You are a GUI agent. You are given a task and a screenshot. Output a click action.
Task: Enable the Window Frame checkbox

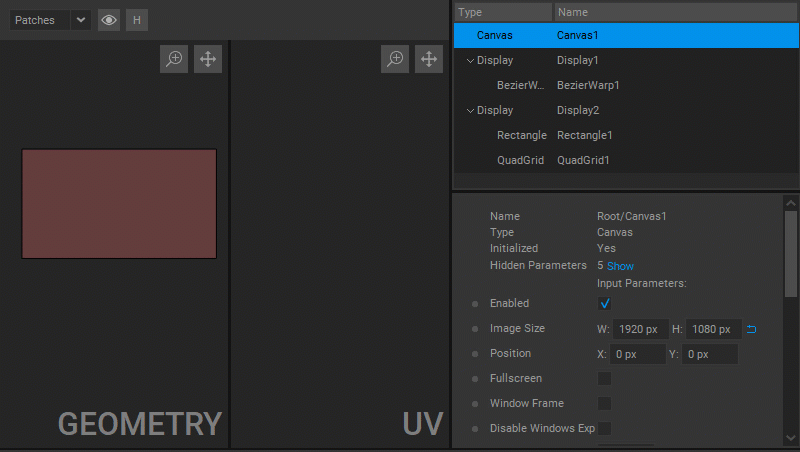(x=605, y=404)
